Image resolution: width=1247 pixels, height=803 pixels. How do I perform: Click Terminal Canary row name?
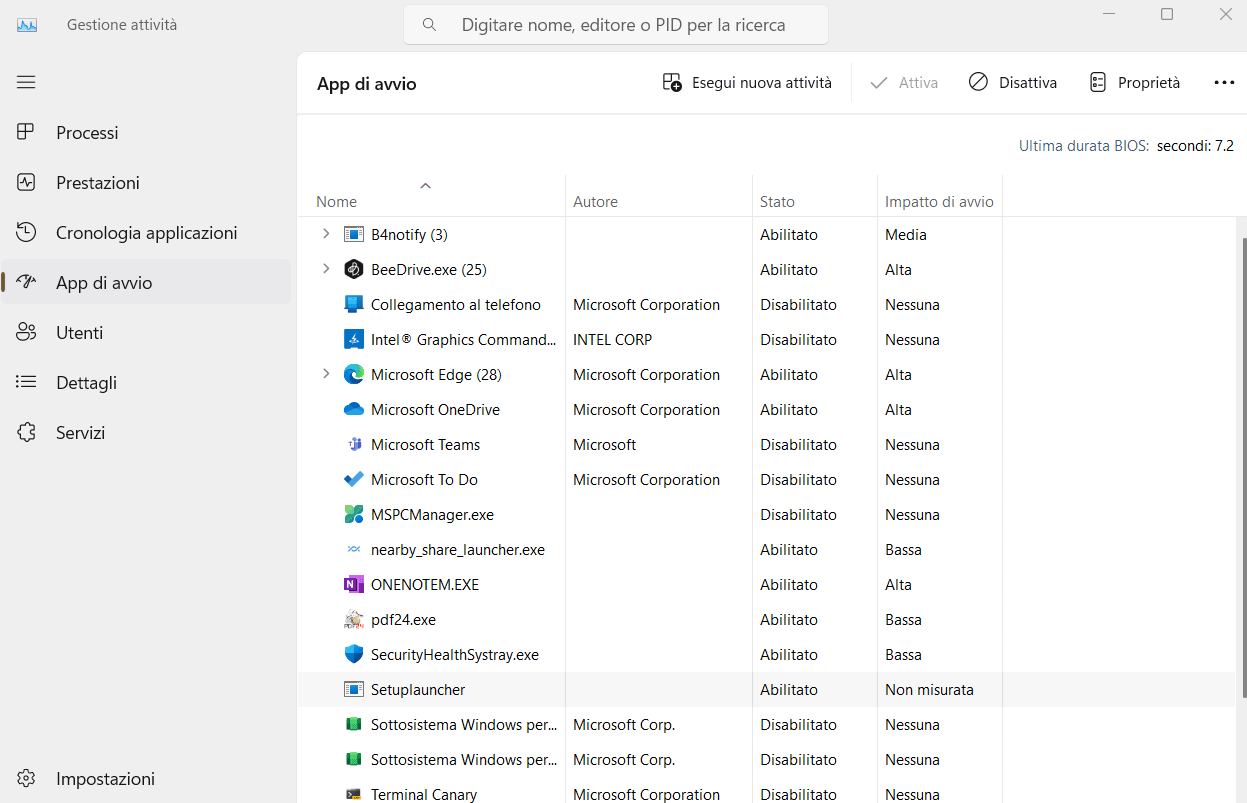424,795
